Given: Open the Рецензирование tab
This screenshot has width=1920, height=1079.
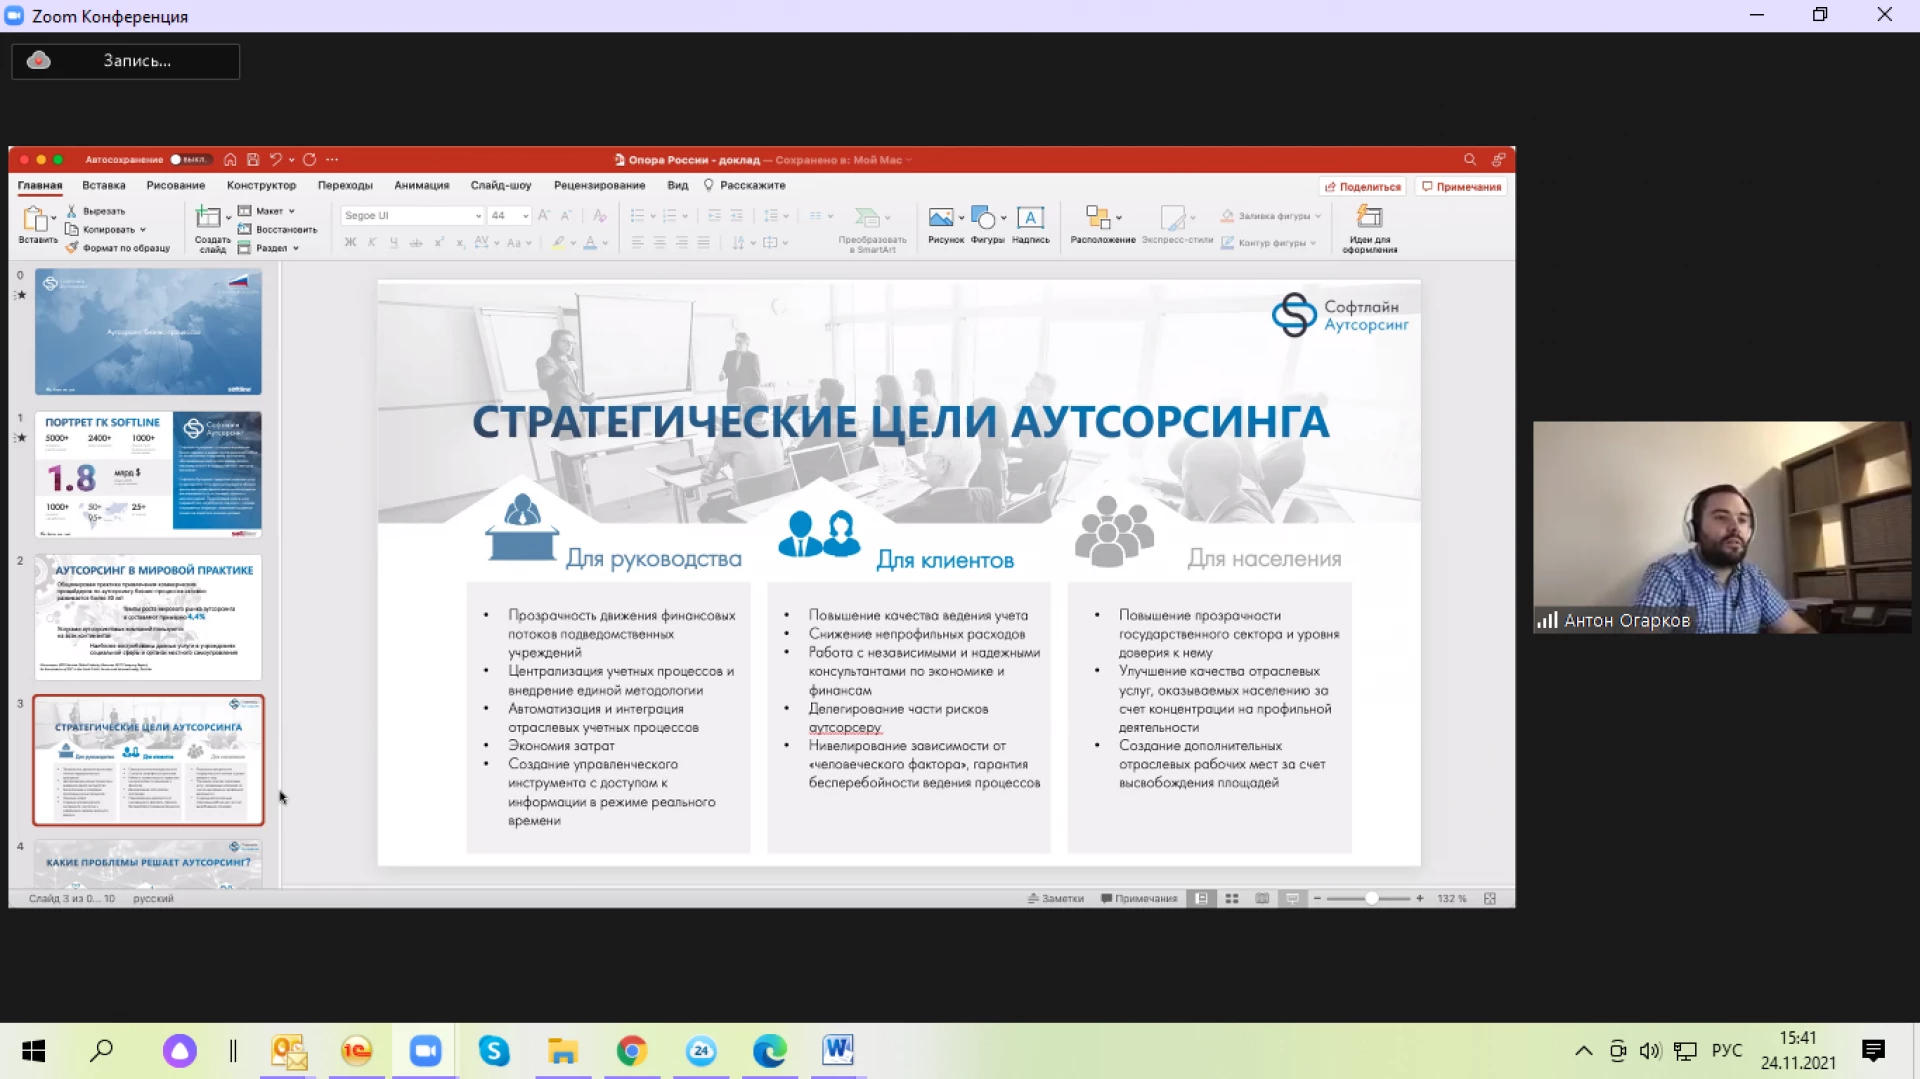Looking at the screenshot, I should 600,185.
